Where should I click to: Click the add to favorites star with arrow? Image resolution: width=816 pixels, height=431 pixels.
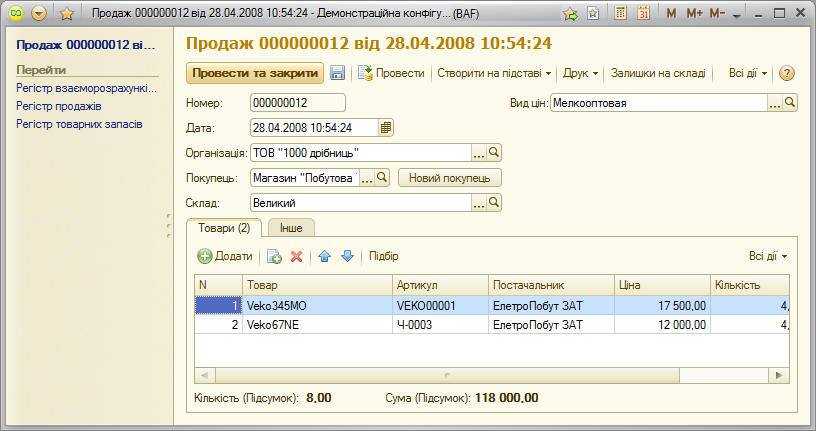570,14
